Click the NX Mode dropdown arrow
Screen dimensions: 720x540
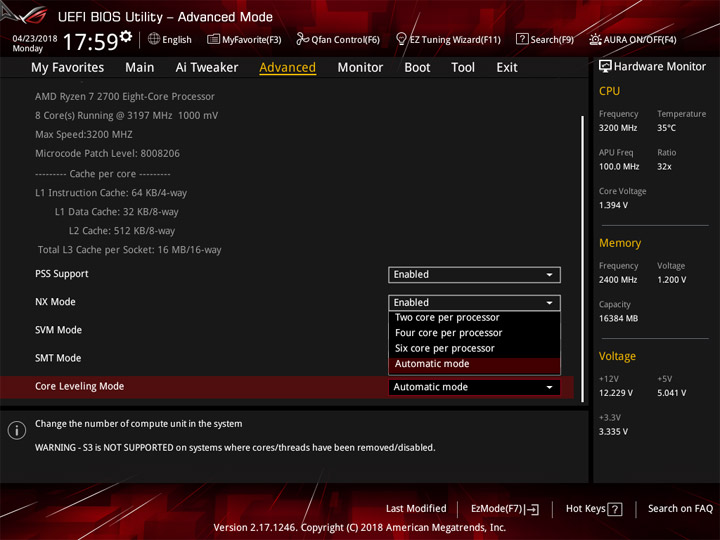[x=549, y=303]
